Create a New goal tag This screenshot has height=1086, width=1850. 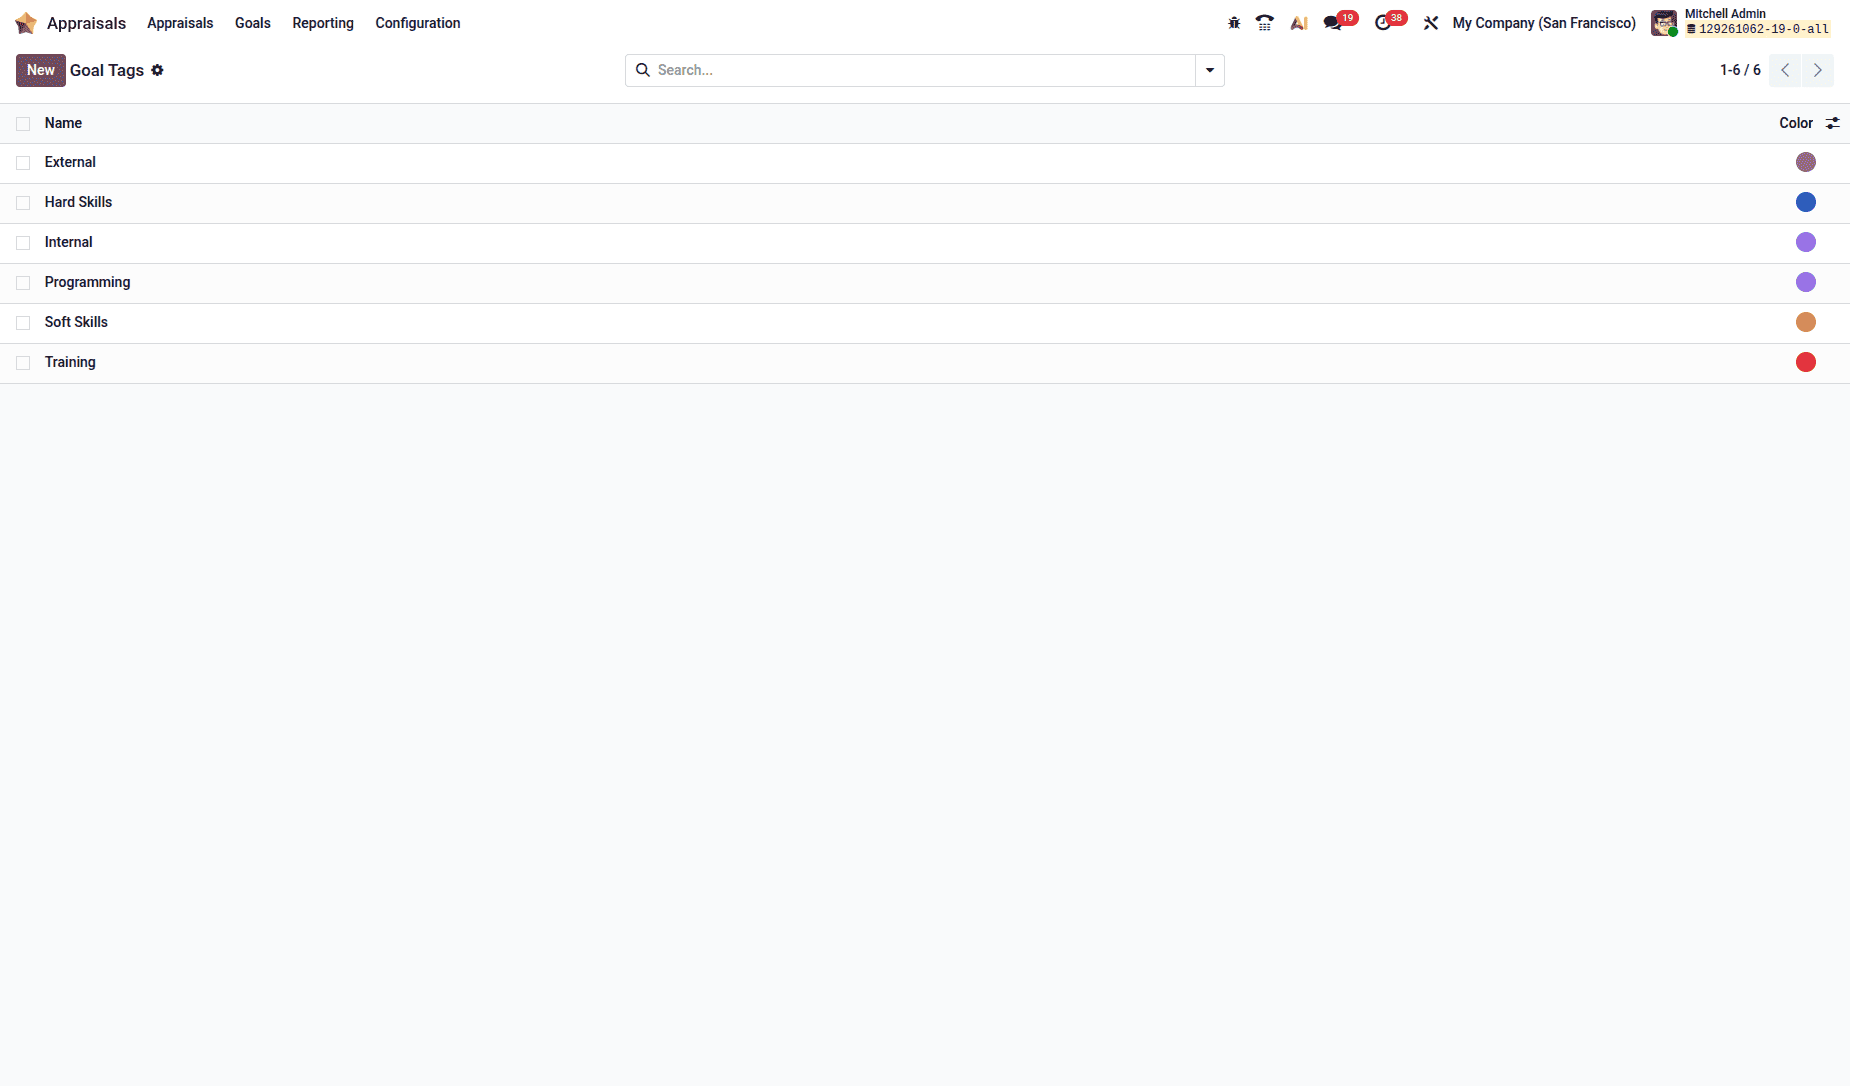coord(41,70)
